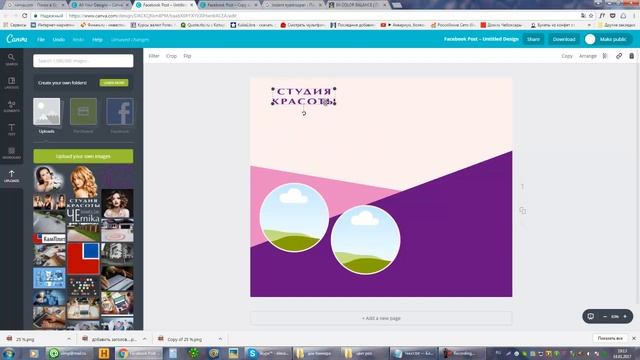Click Add a new page
This screenshot has height=360, width=640.
coord(381,318)
